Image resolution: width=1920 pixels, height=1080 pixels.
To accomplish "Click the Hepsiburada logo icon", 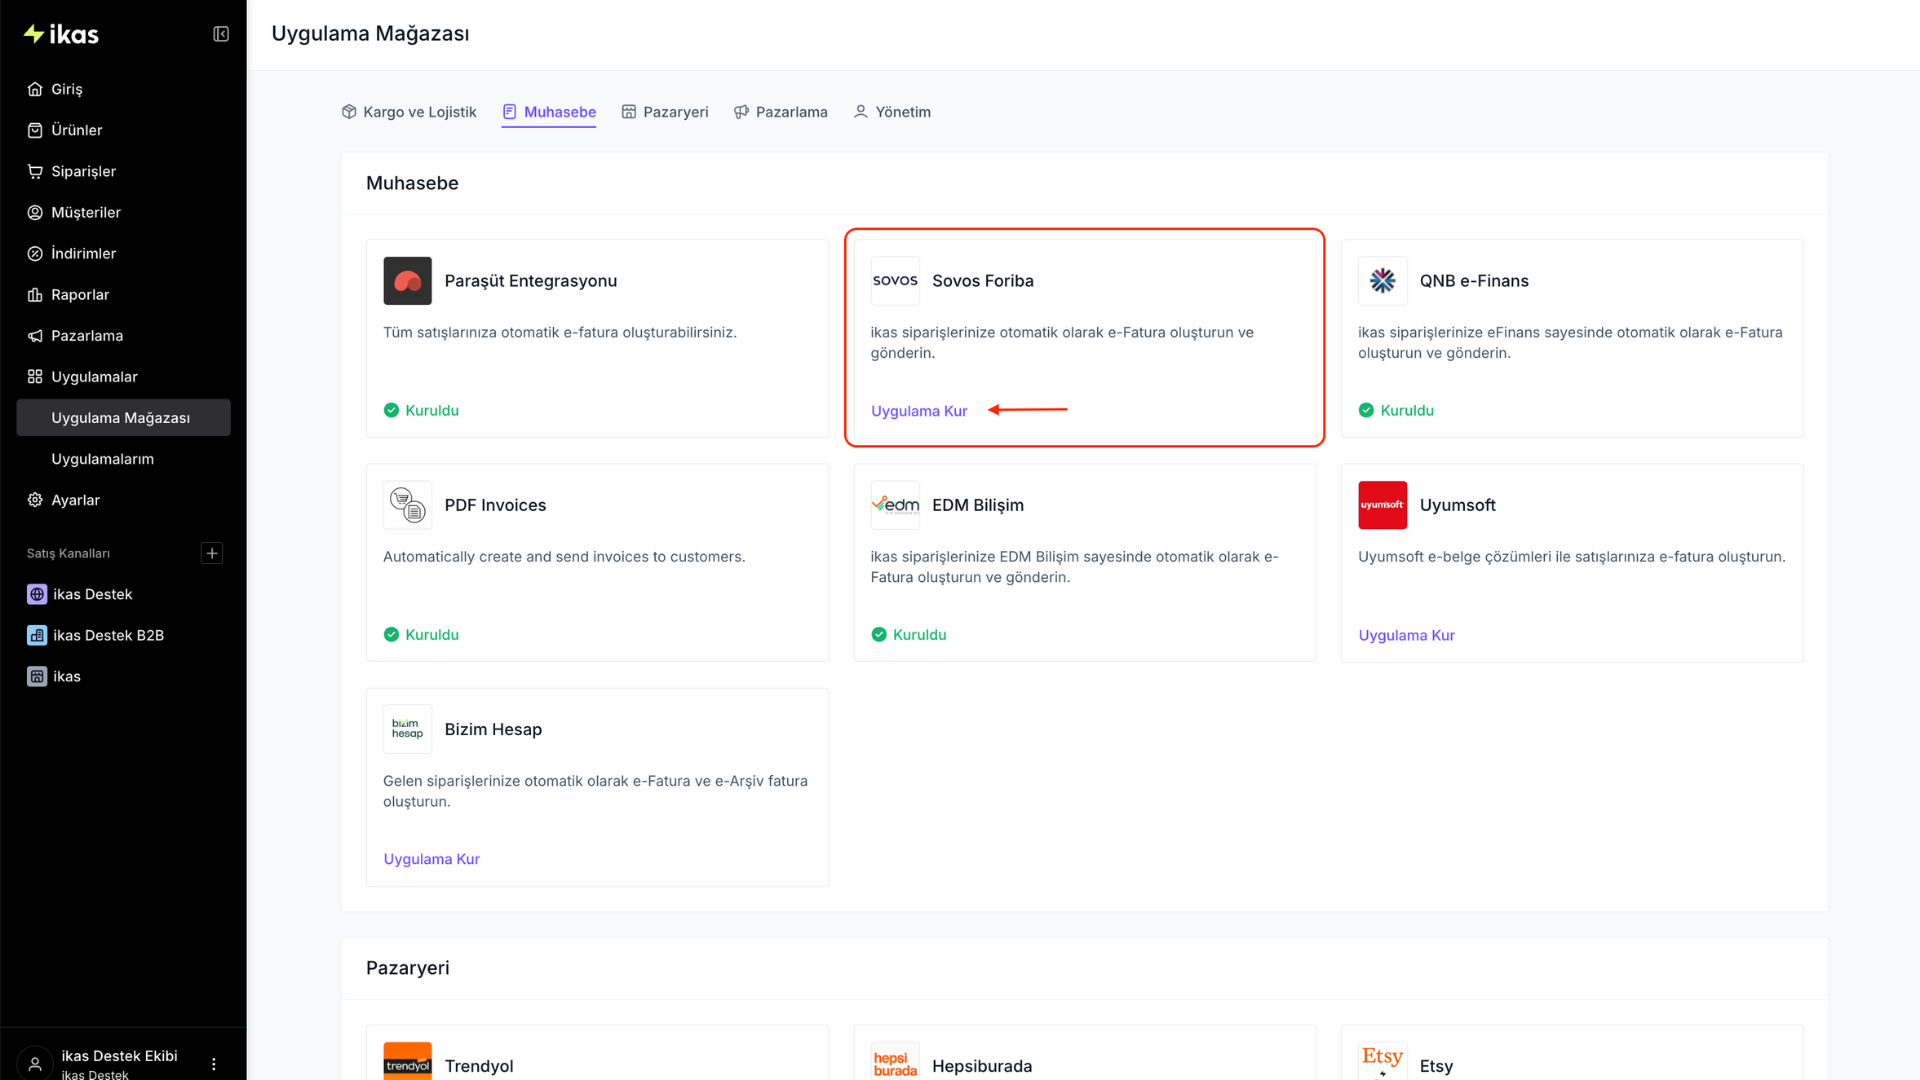I will coord(895,1062).
